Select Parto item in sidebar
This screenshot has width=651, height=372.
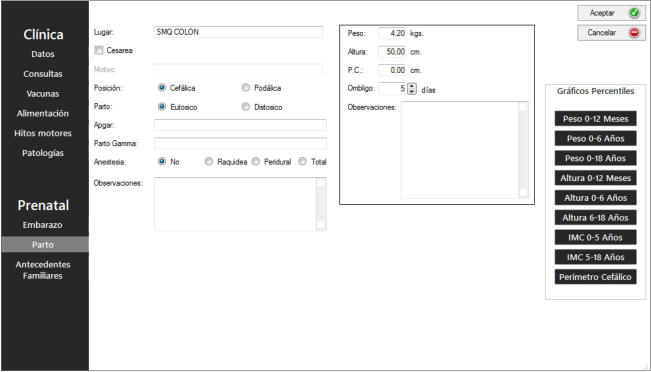coord(45,245)
